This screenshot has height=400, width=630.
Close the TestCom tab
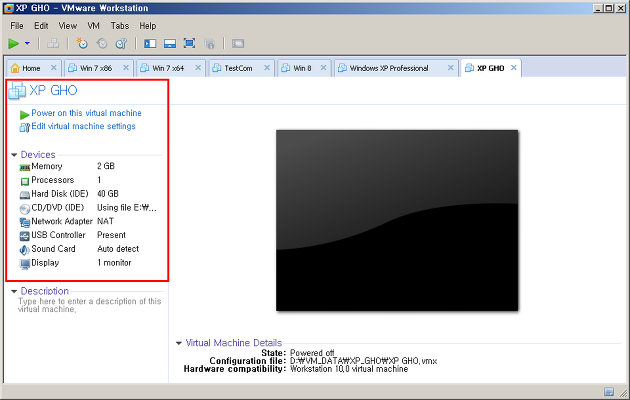267,68
